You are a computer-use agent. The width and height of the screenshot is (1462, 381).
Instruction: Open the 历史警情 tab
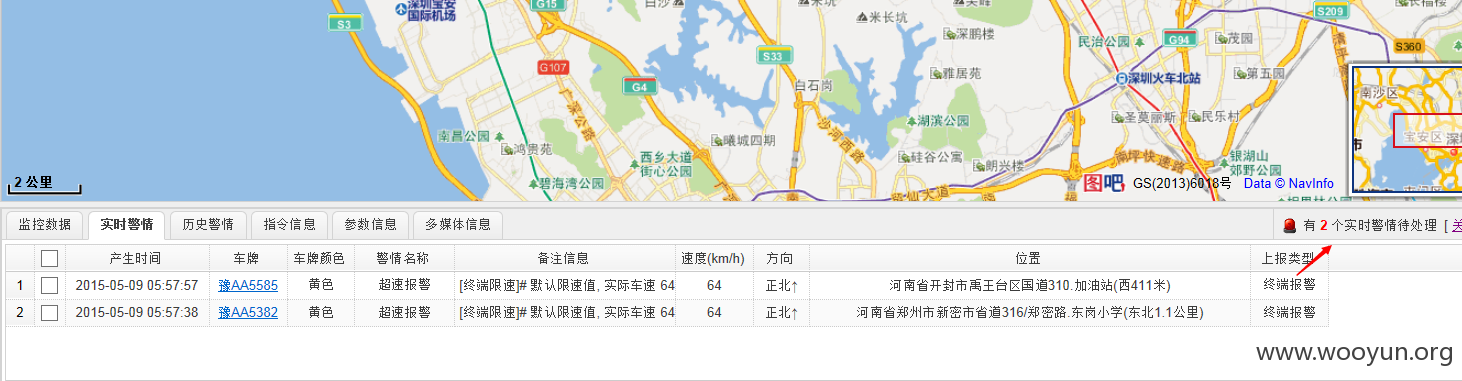click(207, 224)
